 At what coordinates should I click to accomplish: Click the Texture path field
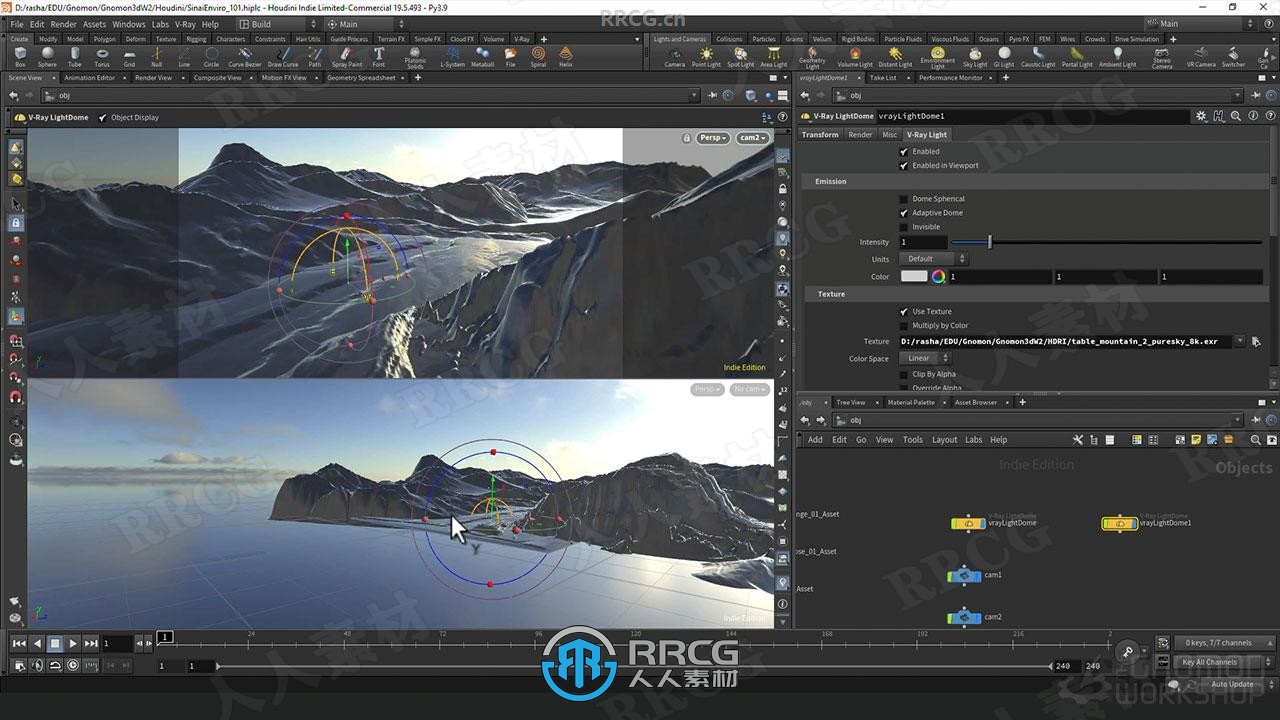click(1065, 342)
